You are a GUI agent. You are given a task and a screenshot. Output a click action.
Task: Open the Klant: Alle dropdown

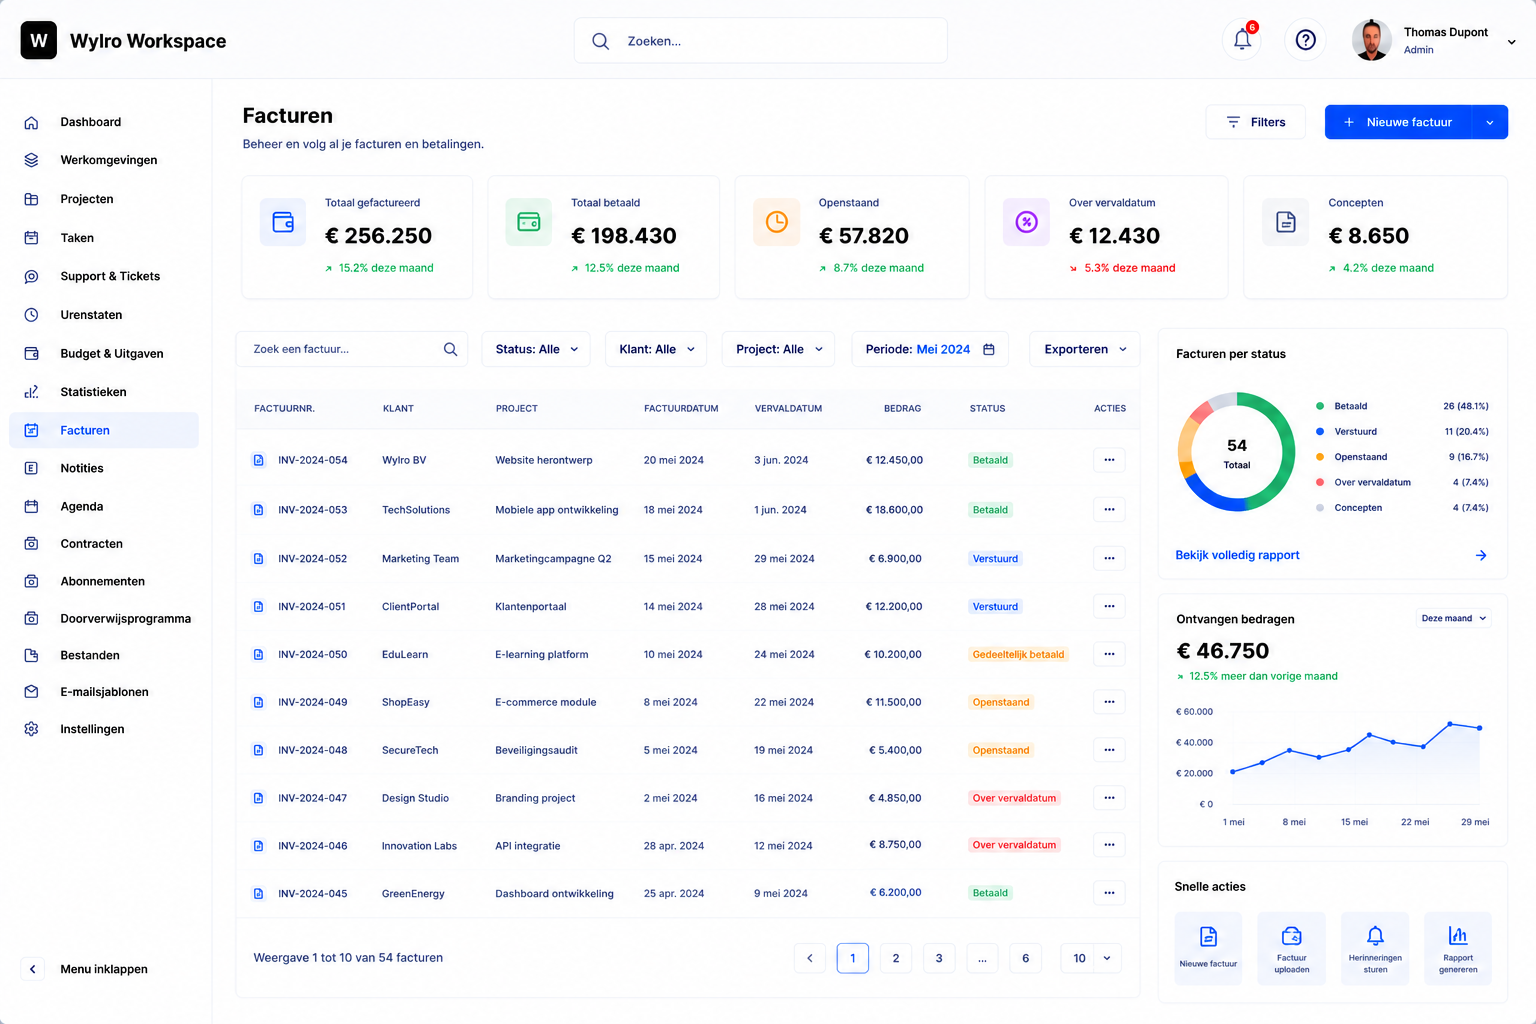(656, 349)
